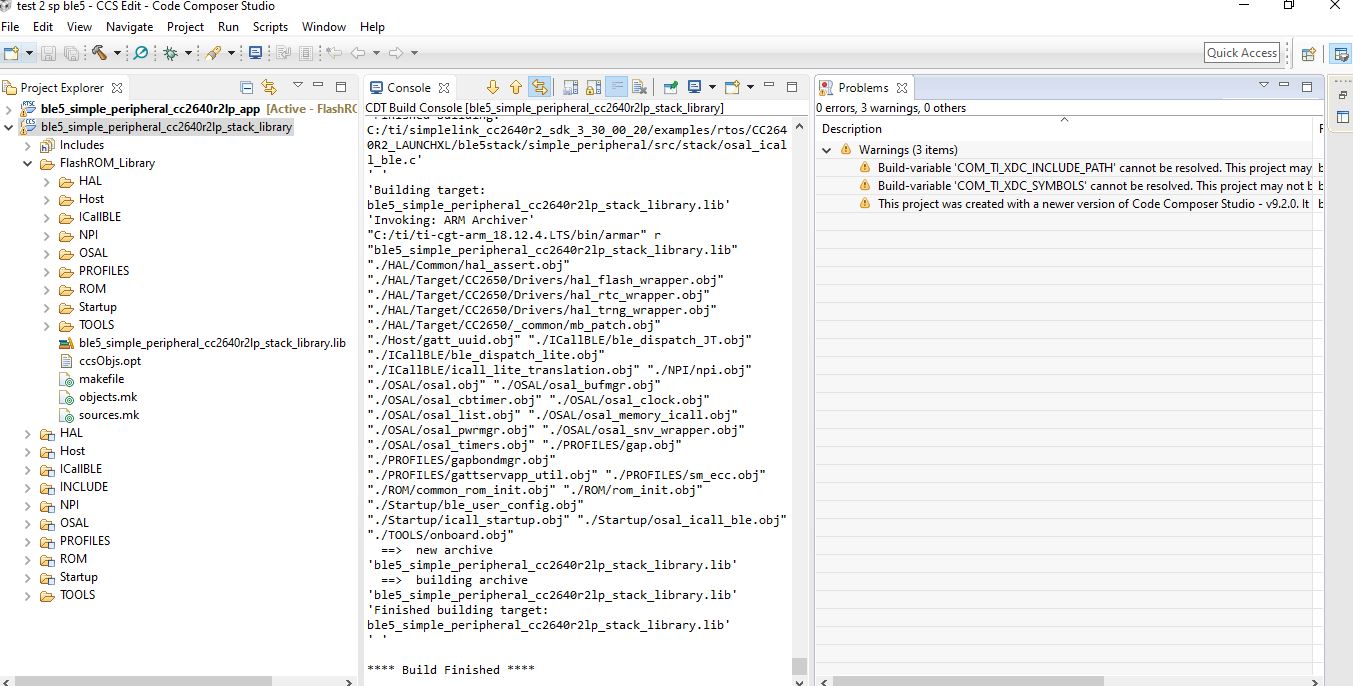The height and width of the screenshot is (686, 1353).
Task: Click the last edit location arrow icon
Action: 333,53
